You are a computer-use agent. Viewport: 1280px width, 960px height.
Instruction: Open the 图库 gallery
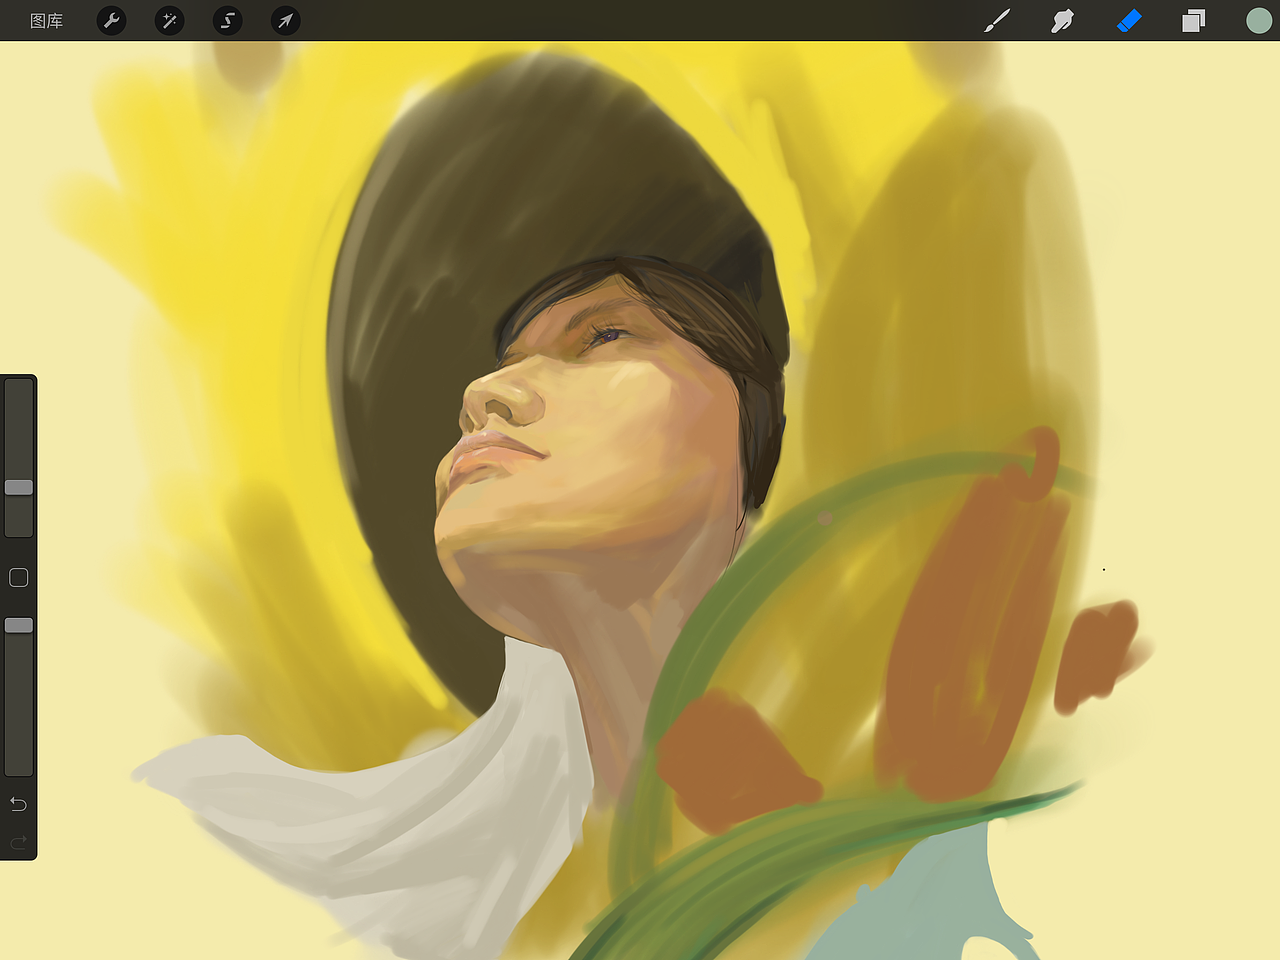(x=46, y=21)
